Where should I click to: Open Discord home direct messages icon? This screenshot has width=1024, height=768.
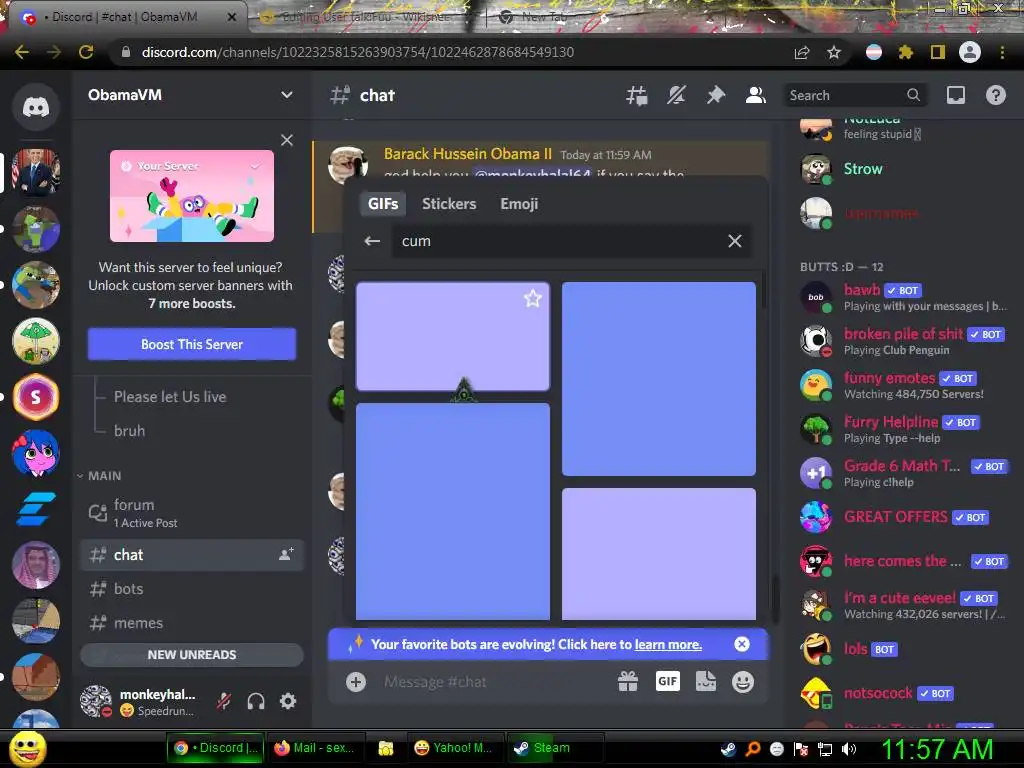click(x=36, y=106)
